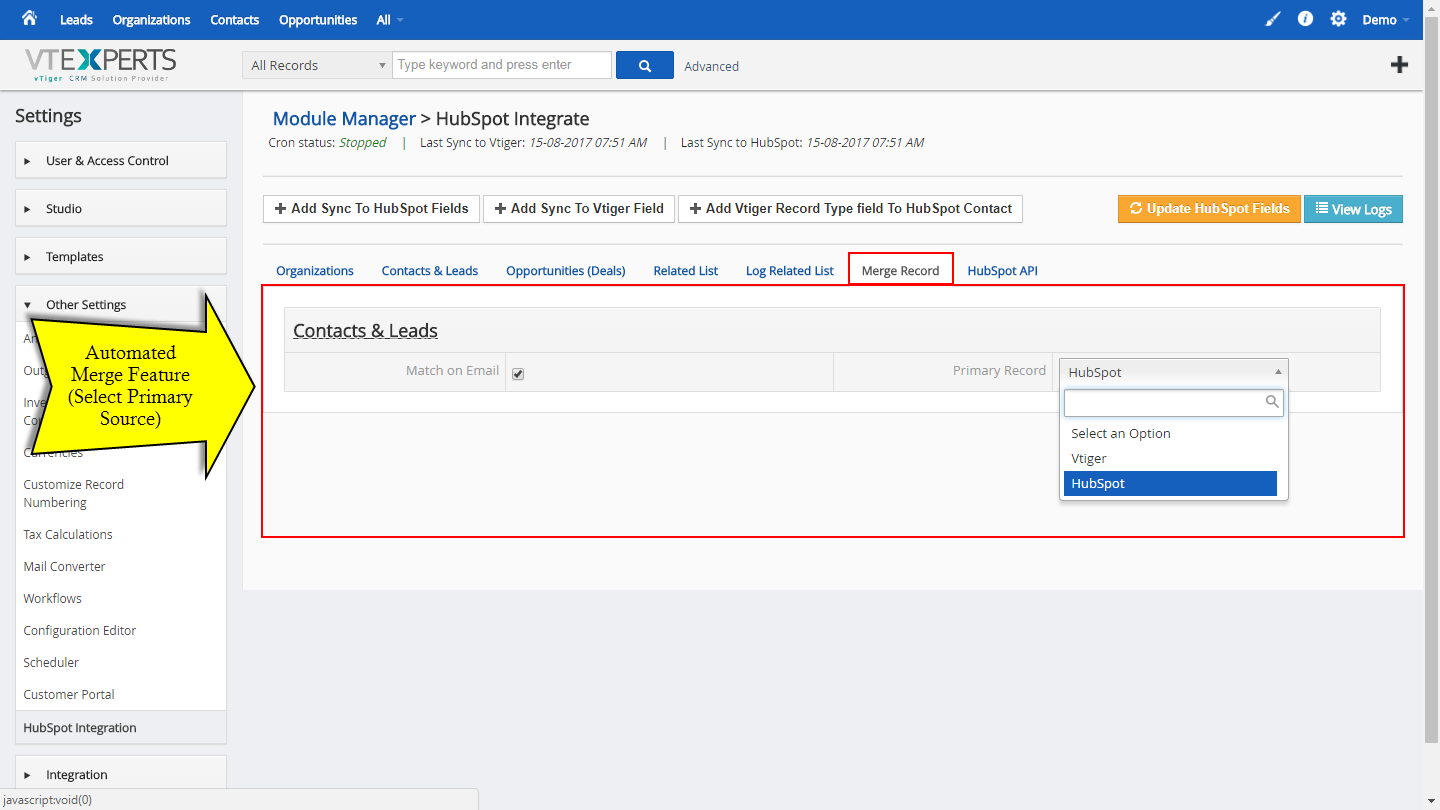Switch to the Organizations tab

[x=315, y=270]
